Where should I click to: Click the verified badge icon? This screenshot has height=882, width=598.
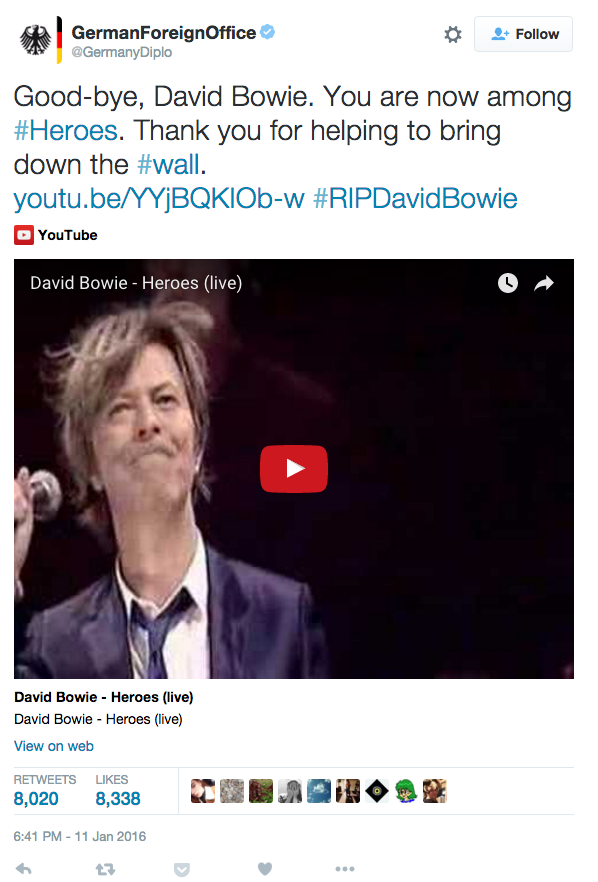click(x=268, y=32)
